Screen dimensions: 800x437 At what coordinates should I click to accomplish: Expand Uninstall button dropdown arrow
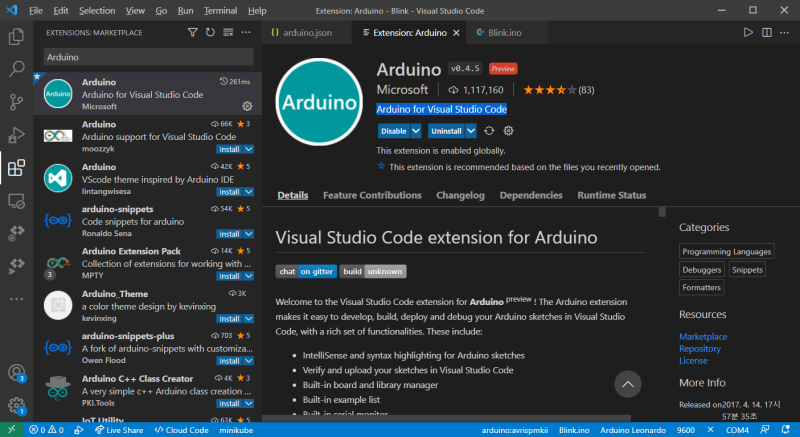[x=471, y=131]
